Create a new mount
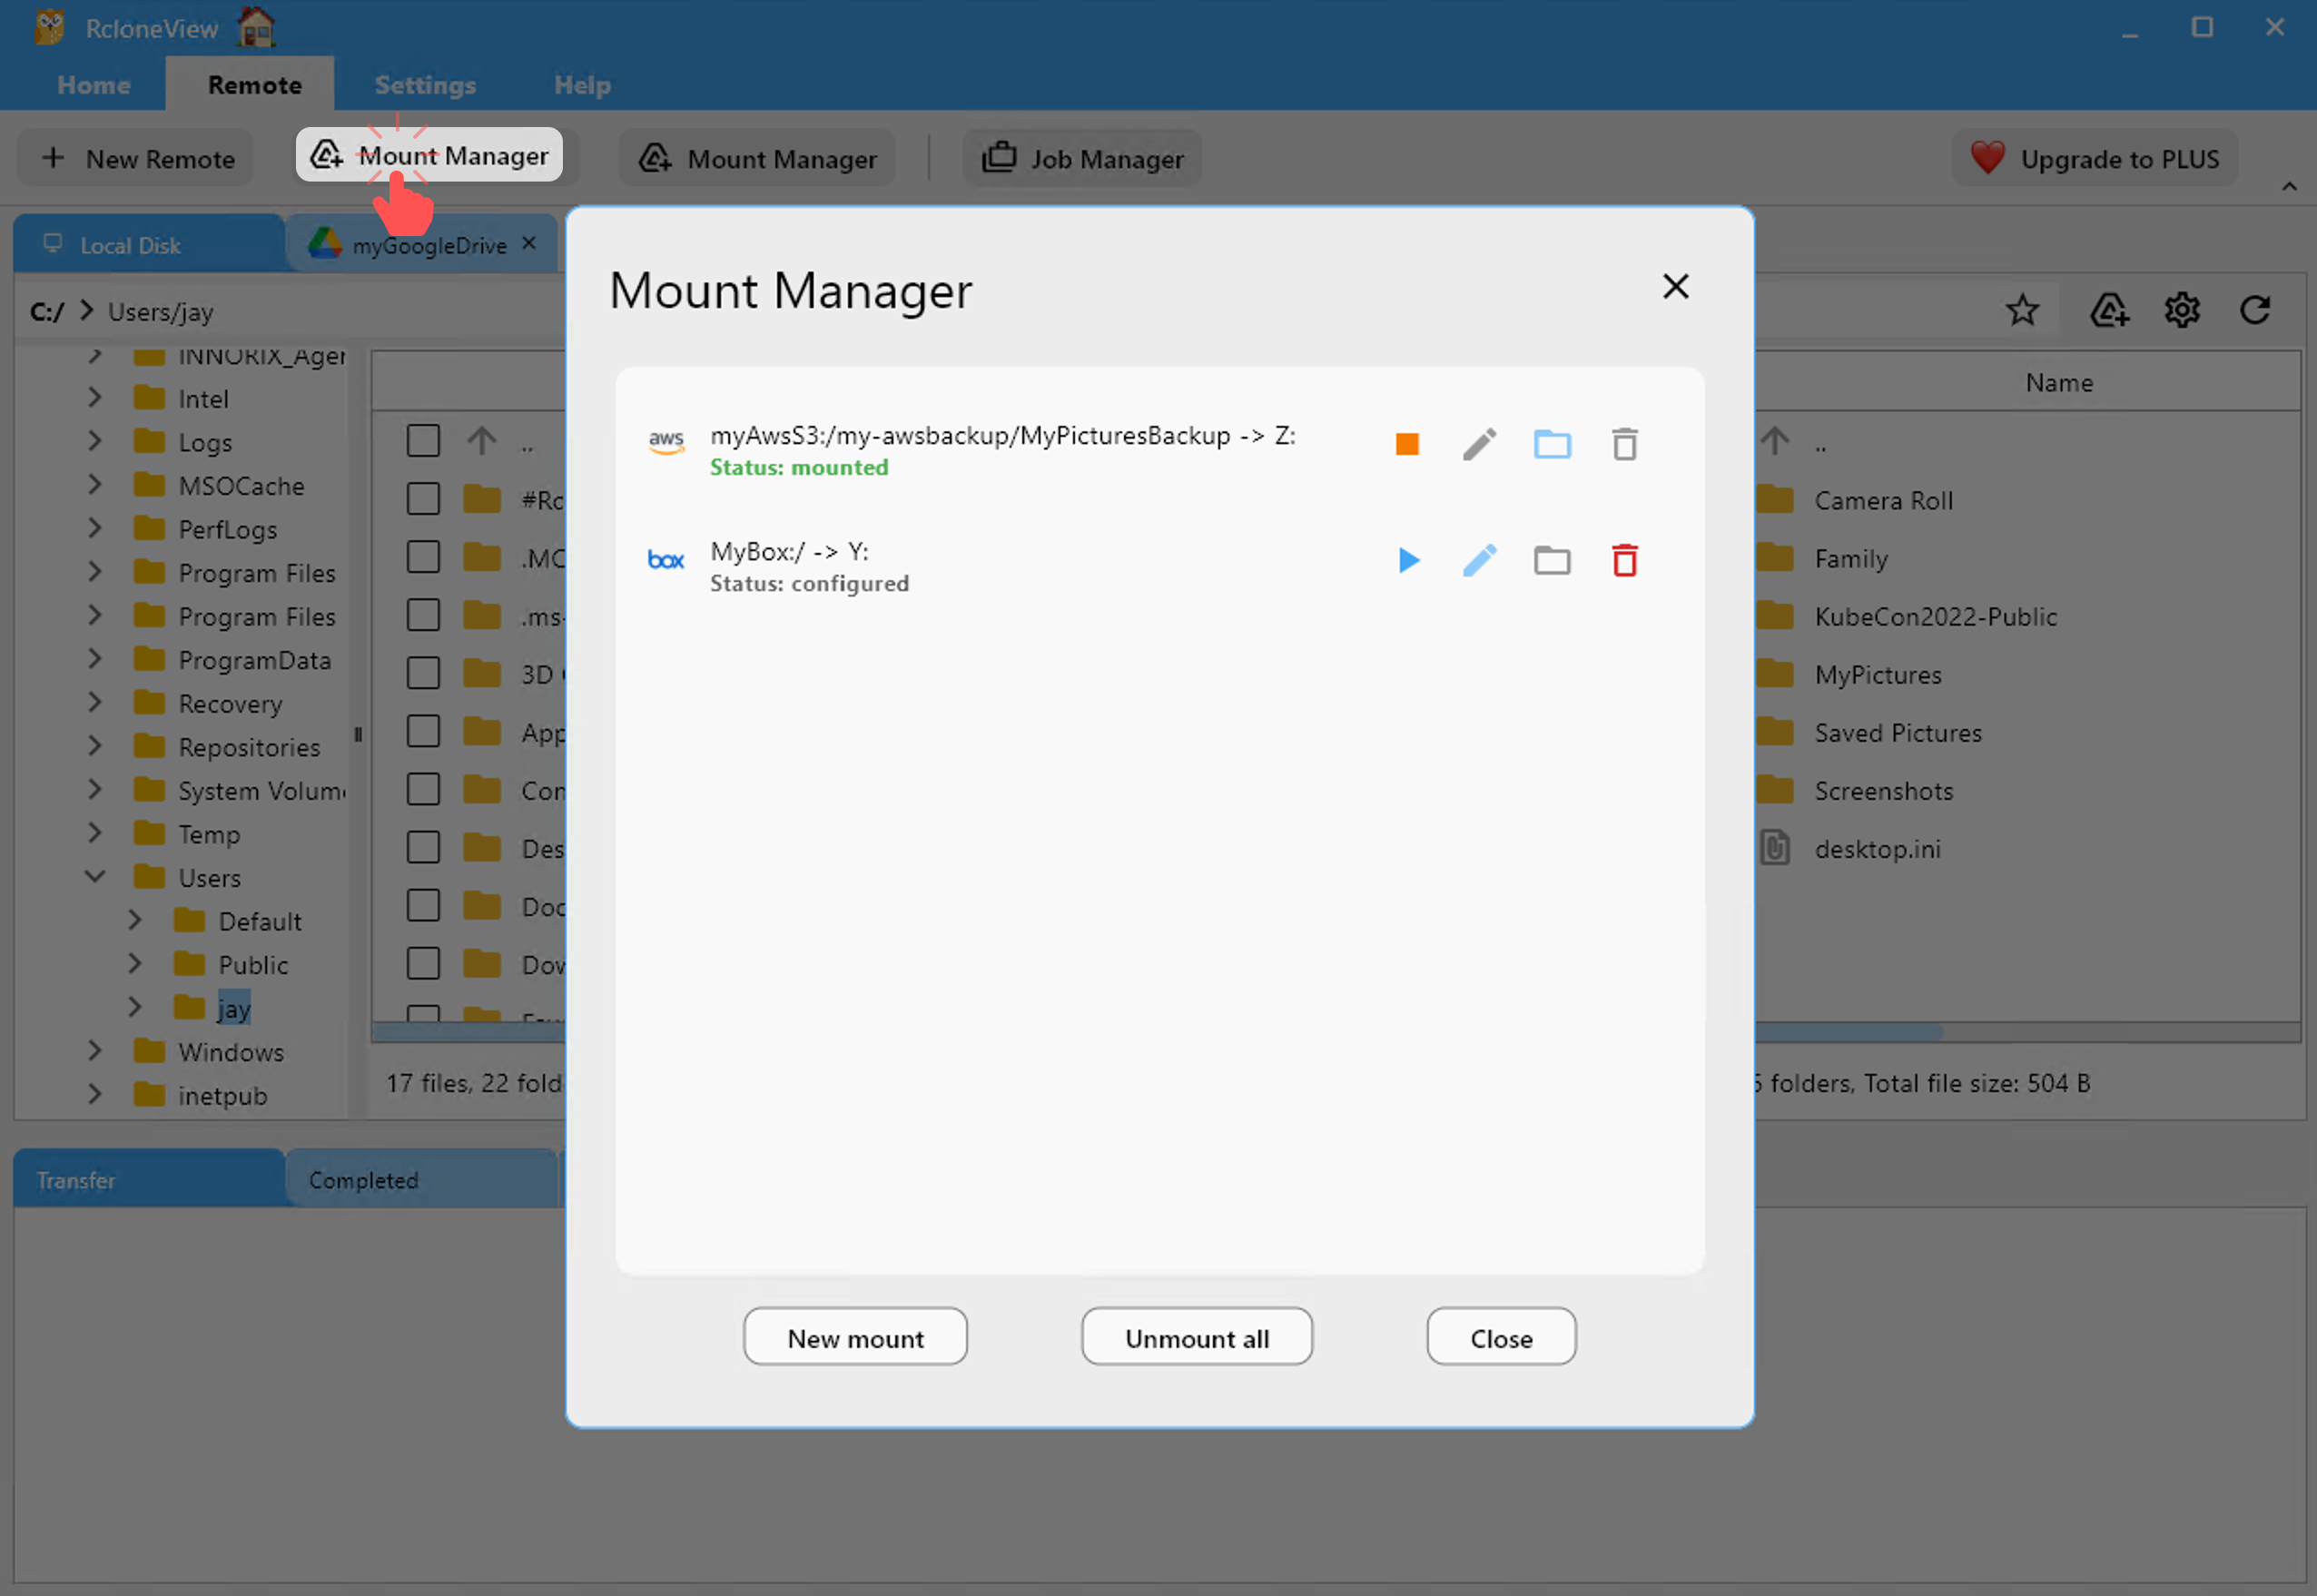This screenshot has width=2317, height=1596. (x=855, y=1337)
